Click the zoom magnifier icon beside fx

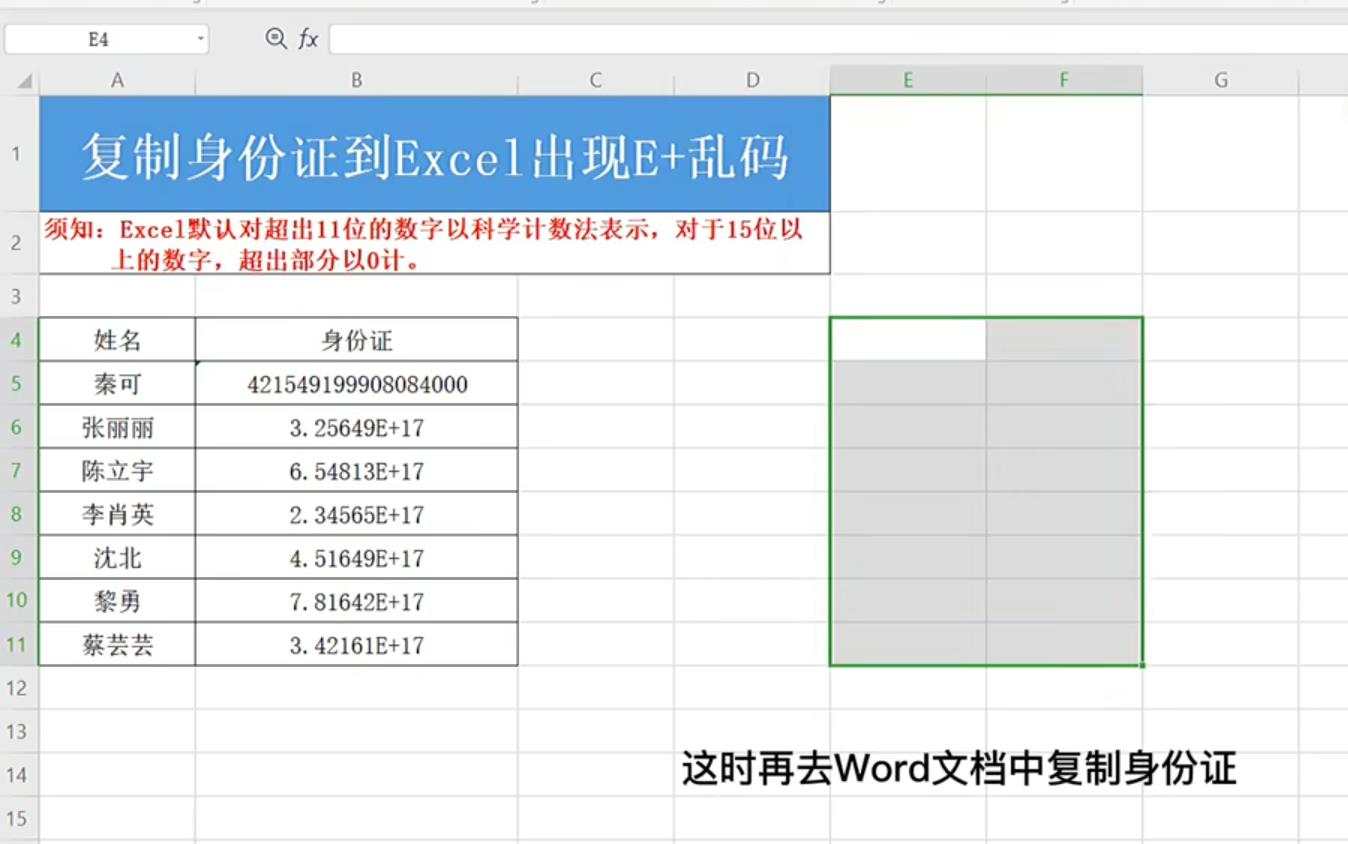tap(276, 39)
